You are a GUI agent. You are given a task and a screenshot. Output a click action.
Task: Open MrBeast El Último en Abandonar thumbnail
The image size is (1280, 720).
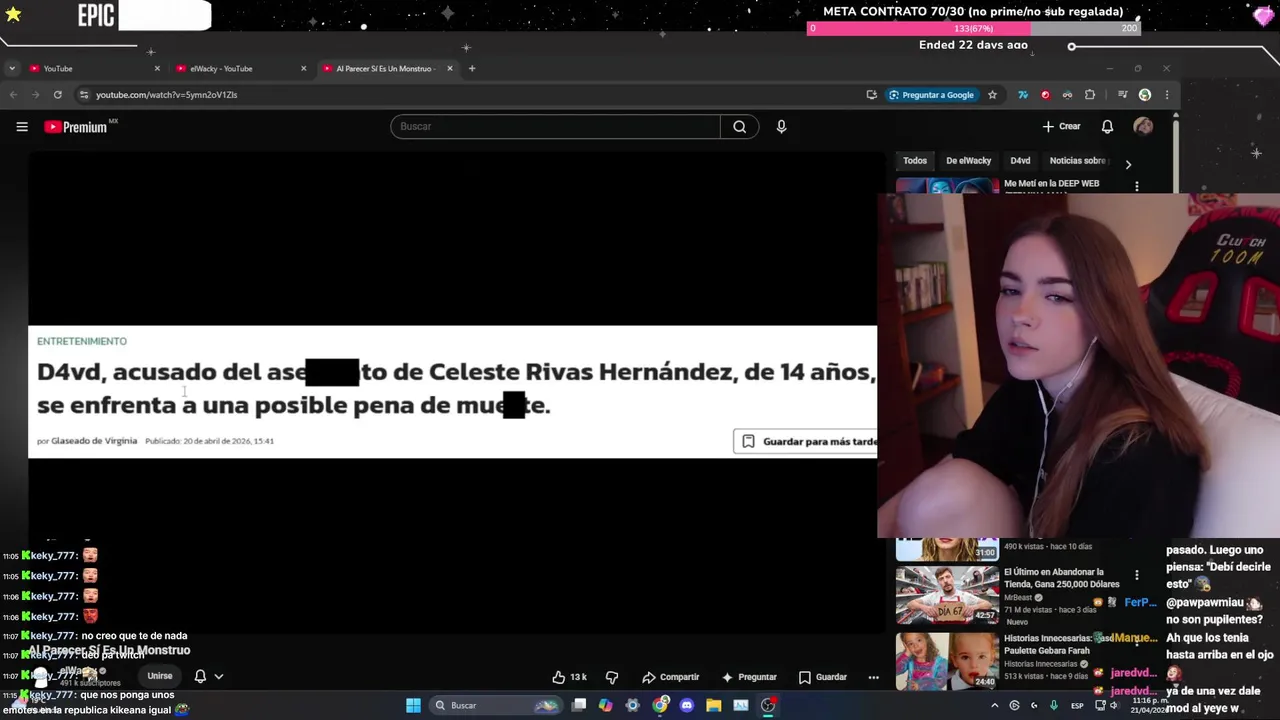click(947, 595)
